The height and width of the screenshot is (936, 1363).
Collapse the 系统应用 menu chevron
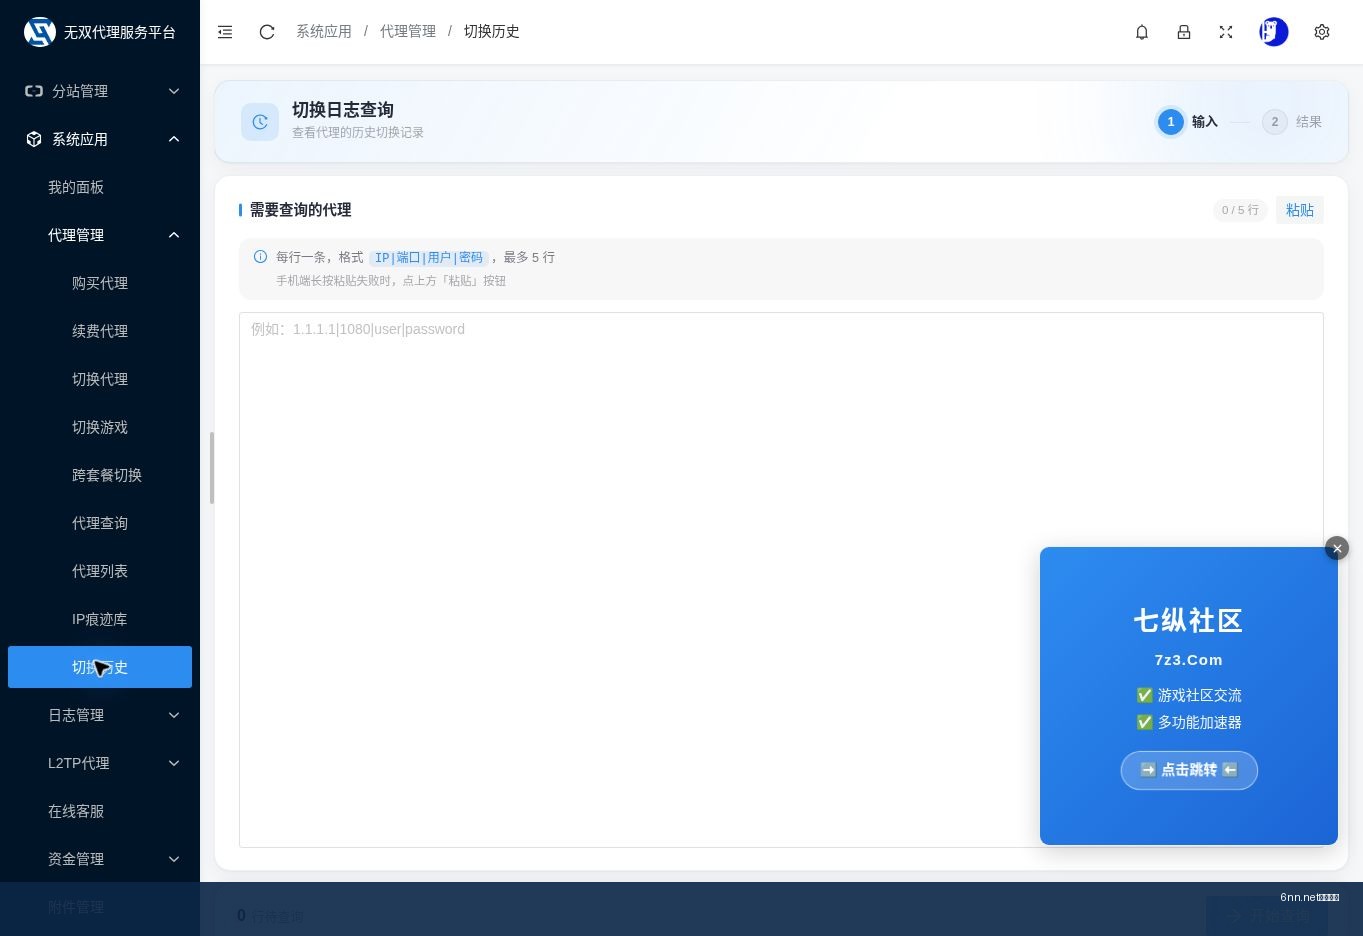pyautogui.click(x=174, y=139)
